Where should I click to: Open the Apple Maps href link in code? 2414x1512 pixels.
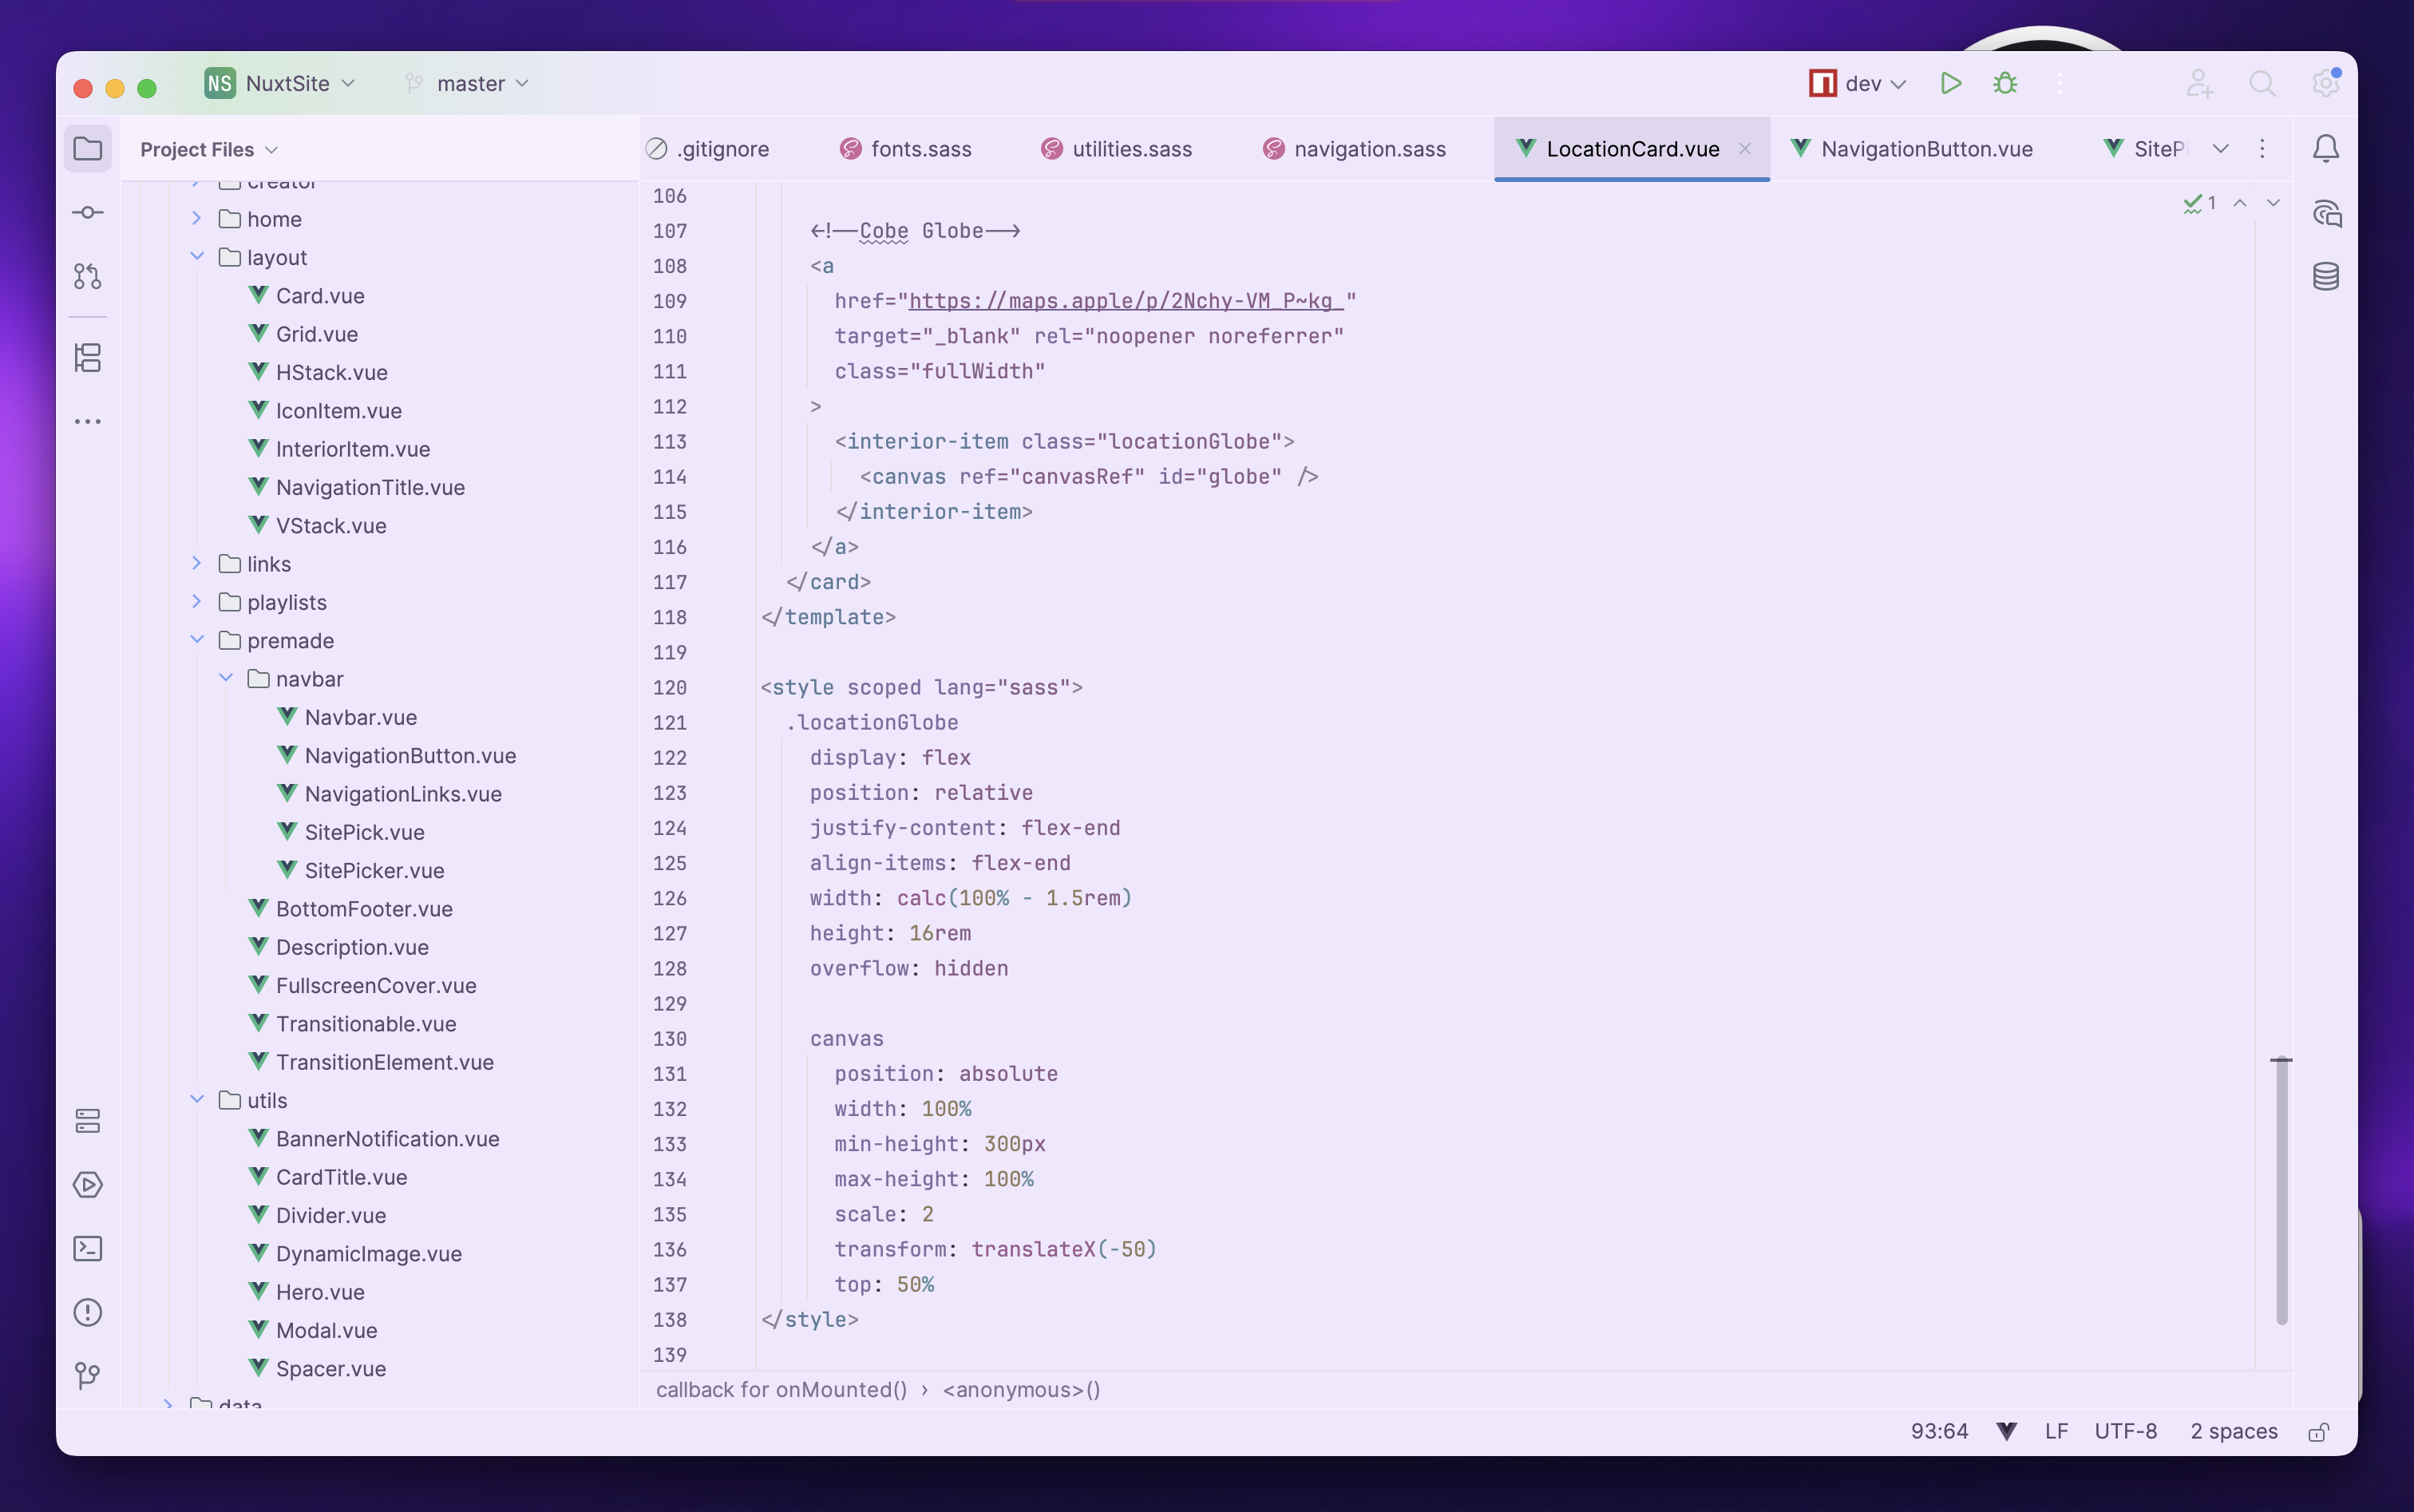tap(1126, 301)
